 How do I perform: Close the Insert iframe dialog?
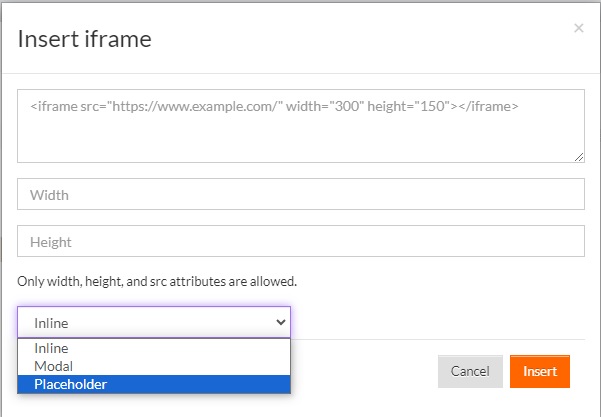pos(579,28)
